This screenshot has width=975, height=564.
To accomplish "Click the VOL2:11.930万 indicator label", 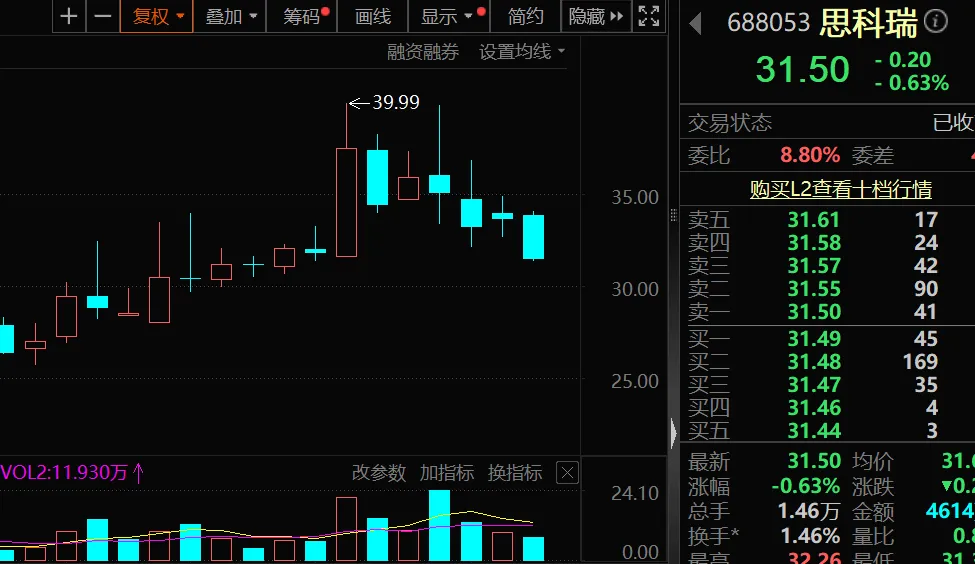I will tap(64, 473).
